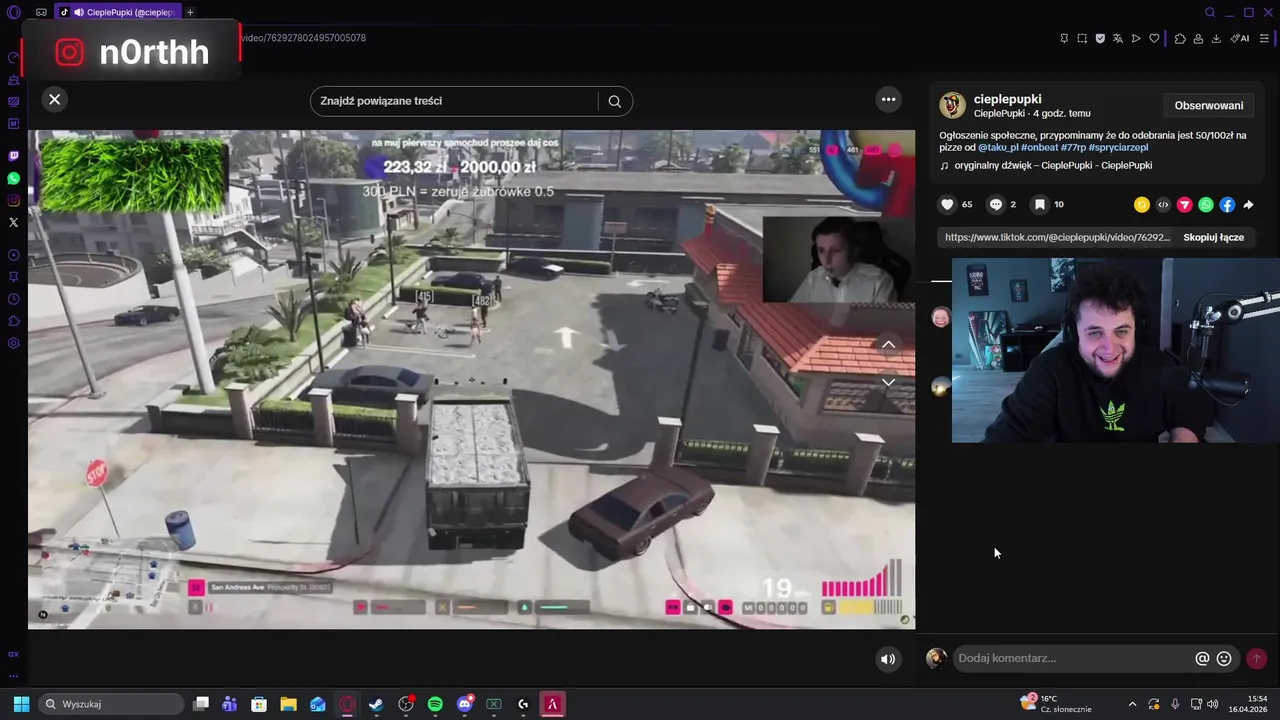Repost the video with yellow repost icon

[x=1141, y=205]
